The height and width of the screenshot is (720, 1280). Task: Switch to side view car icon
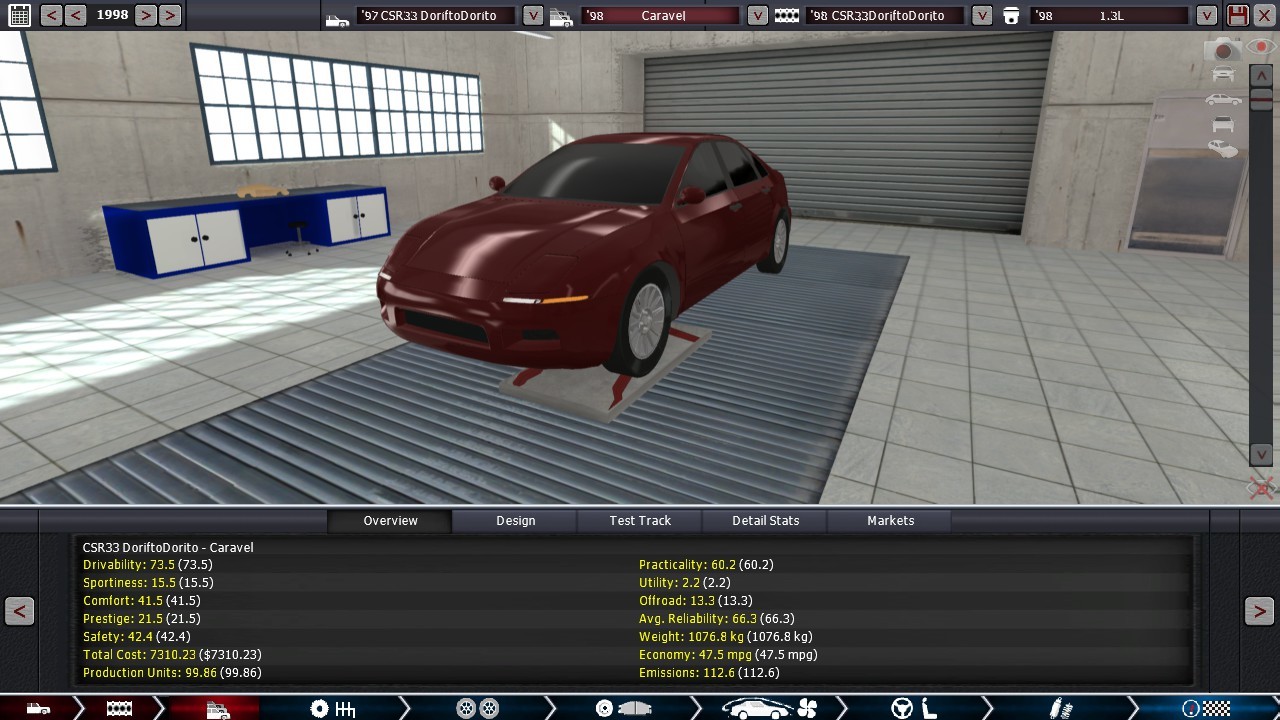coord(1222,99)
